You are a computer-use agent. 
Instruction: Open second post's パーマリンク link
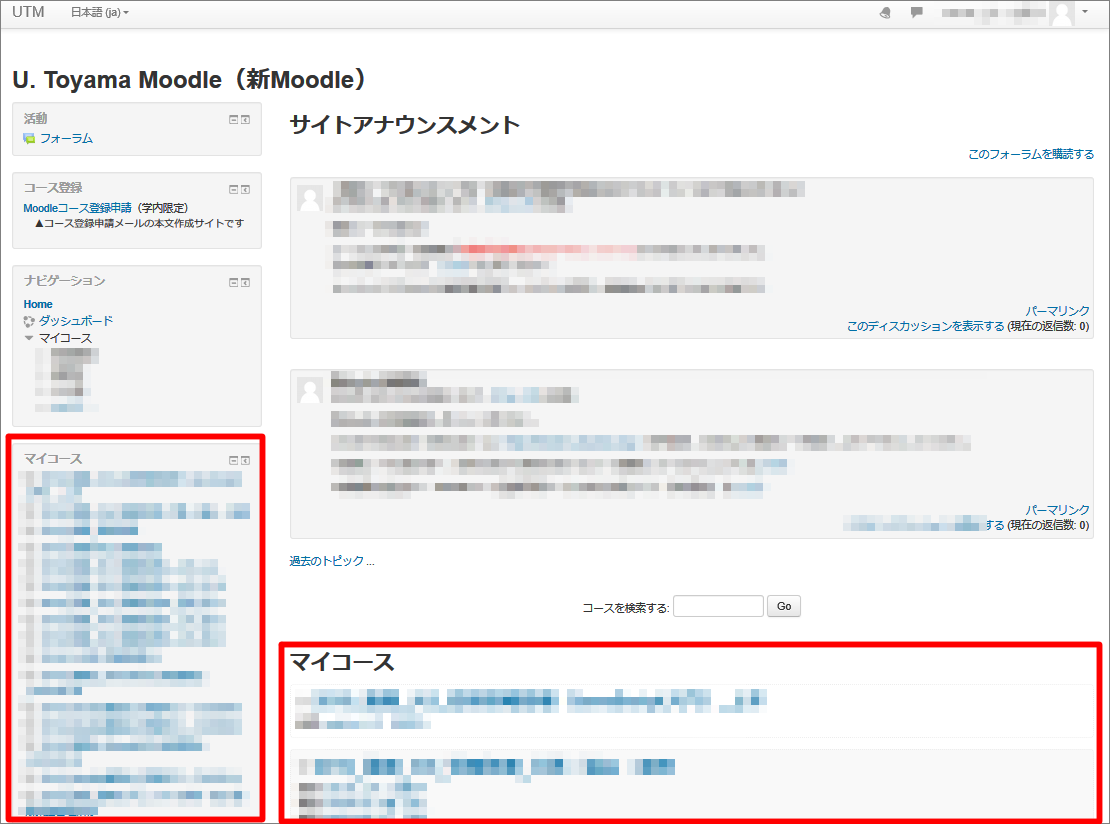(1058, 510)
